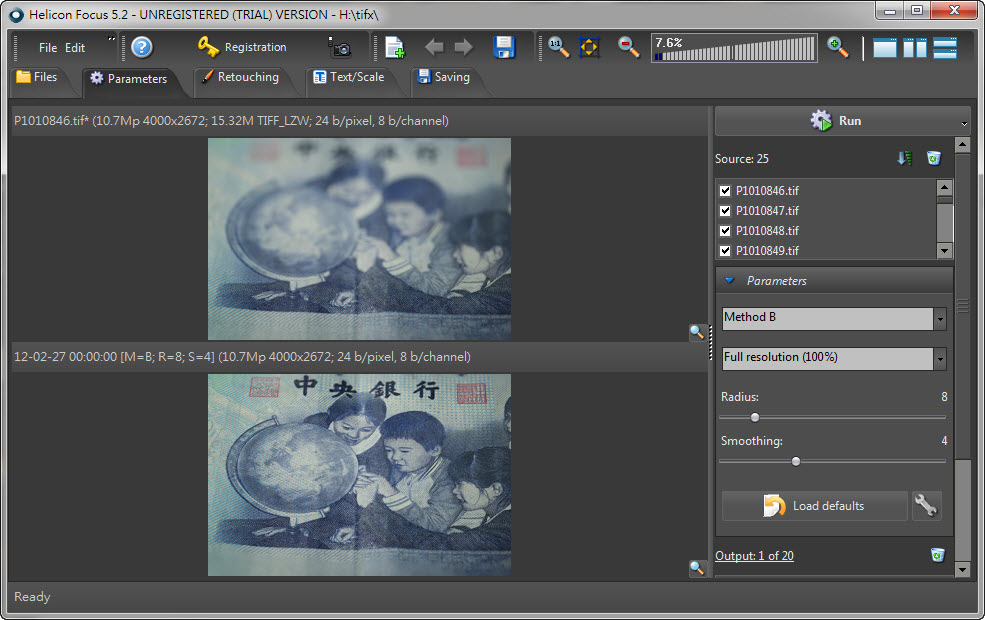Click the sort source files icon
The image size is (985, 620).
pyautogui.click(x=905, y=158)
